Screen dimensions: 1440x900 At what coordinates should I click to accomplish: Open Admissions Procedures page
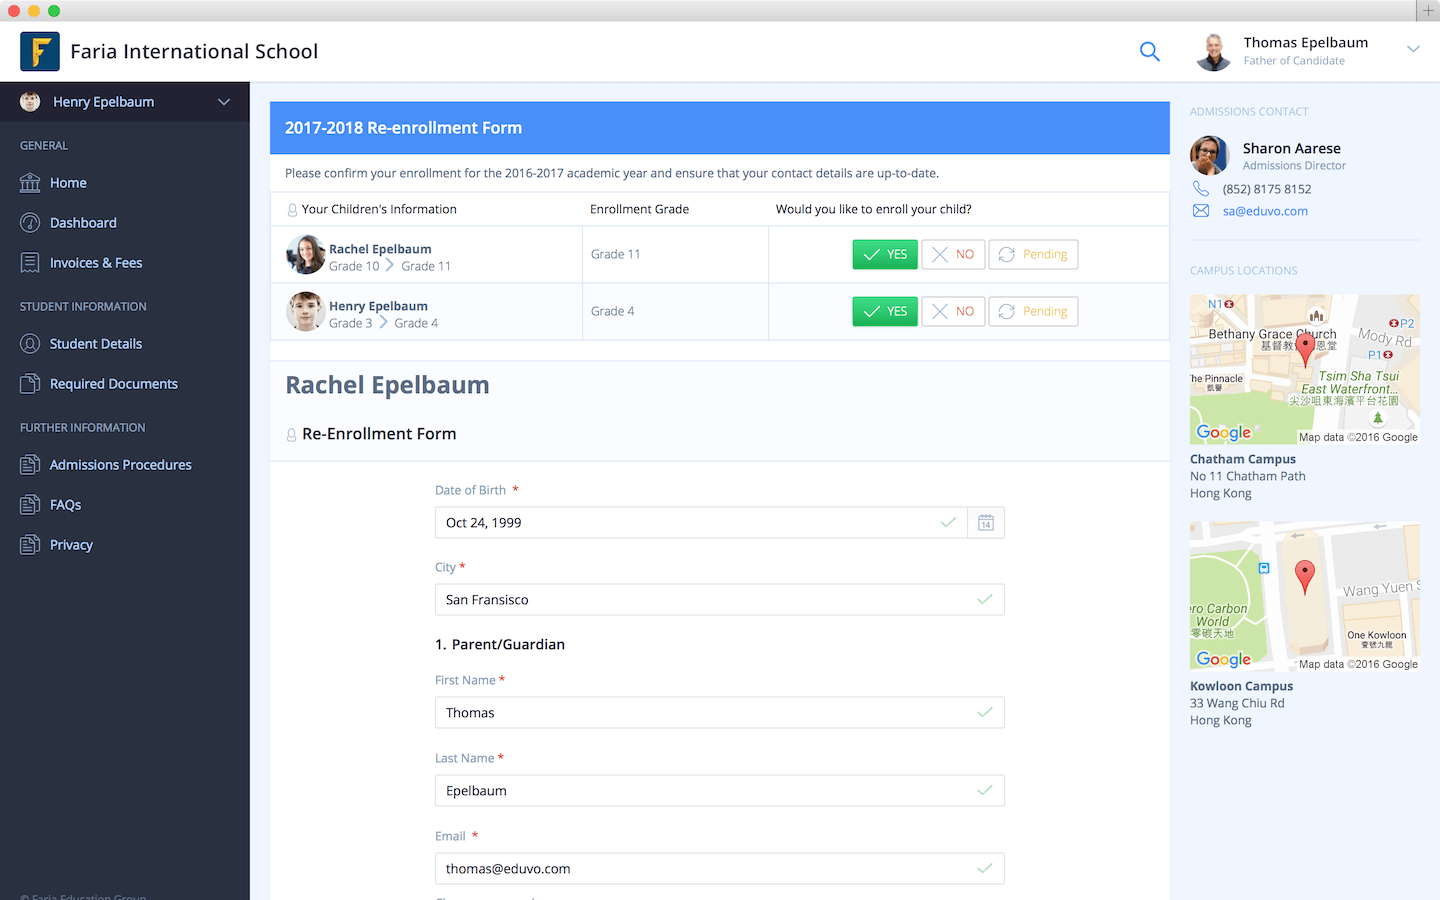(121, 465)
